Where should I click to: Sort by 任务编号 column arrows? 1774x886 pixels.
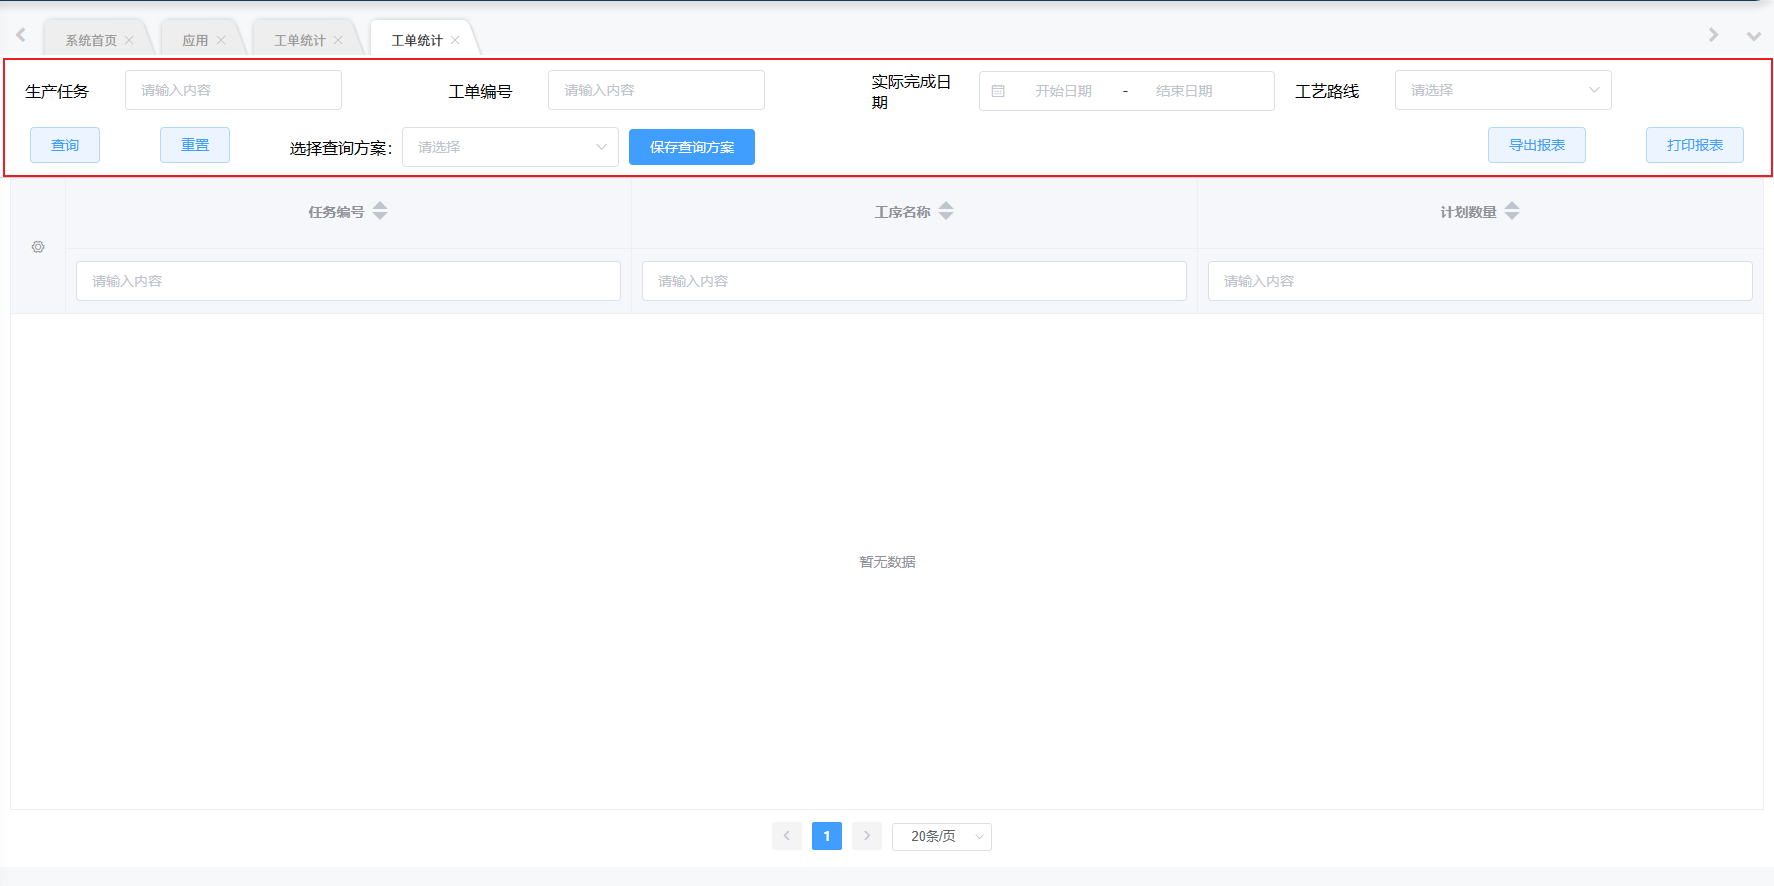380,211
